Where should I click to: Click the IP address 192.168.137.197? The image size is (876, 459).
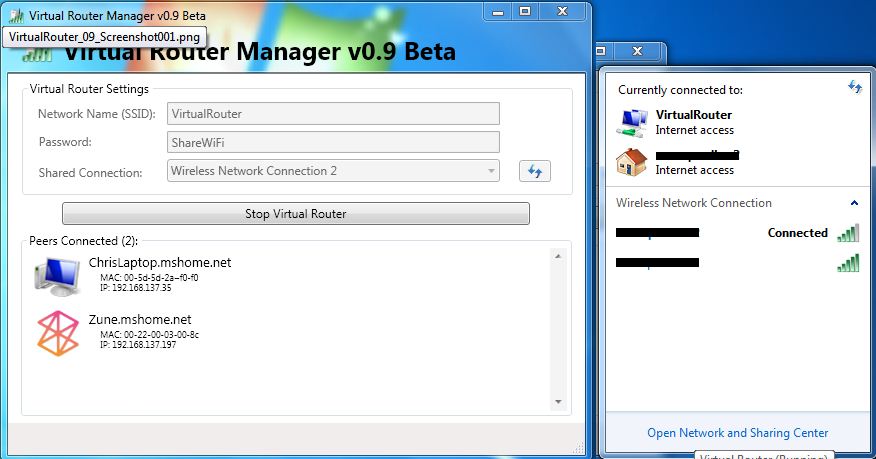tap(138, 345)
